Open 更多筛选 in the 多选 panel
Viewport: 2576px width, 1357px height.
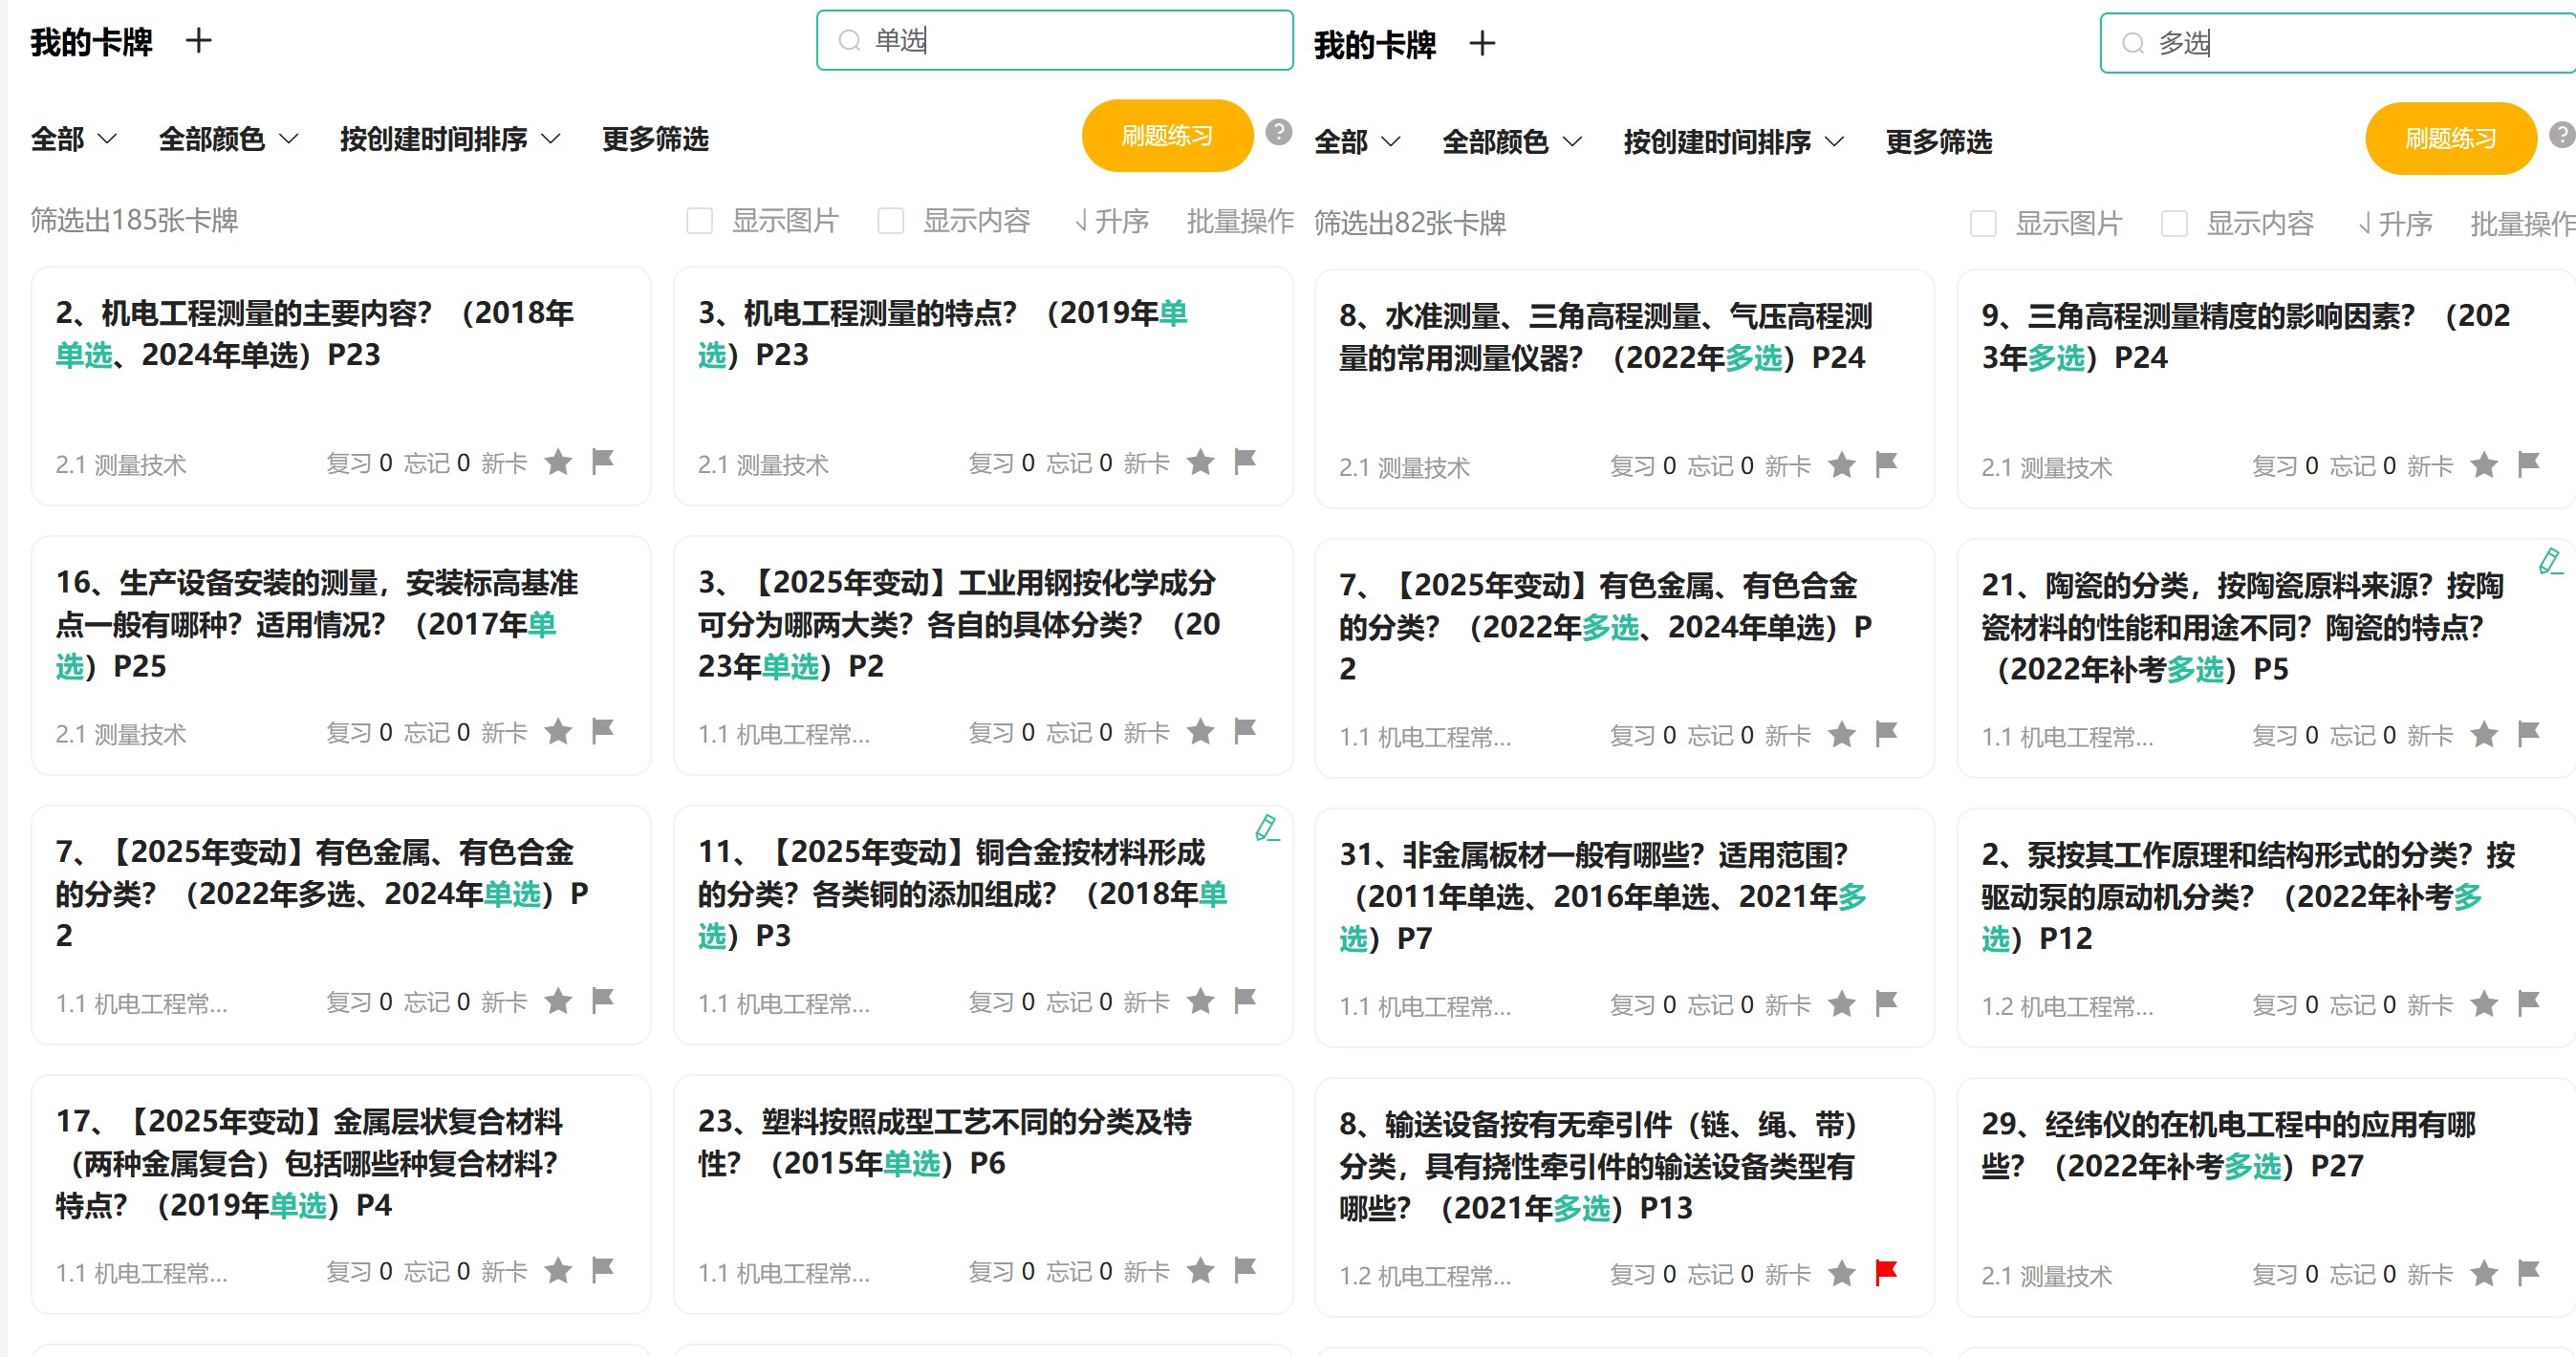[x=1938, y=142]
